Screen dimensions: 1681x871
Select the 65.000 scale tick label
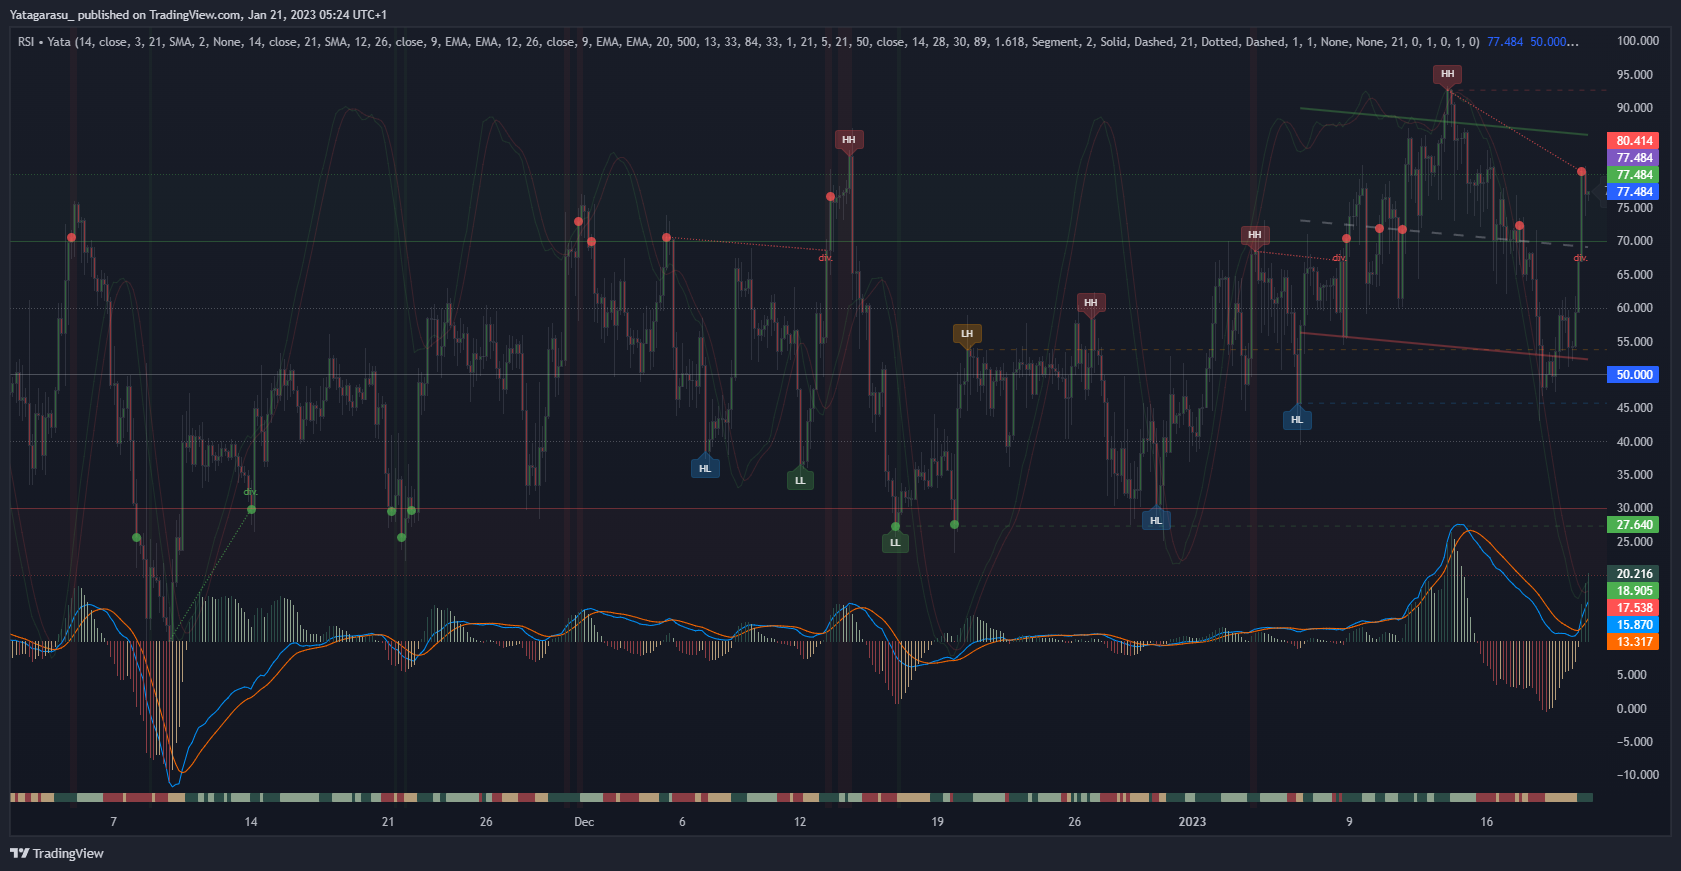coord(1635,275)
